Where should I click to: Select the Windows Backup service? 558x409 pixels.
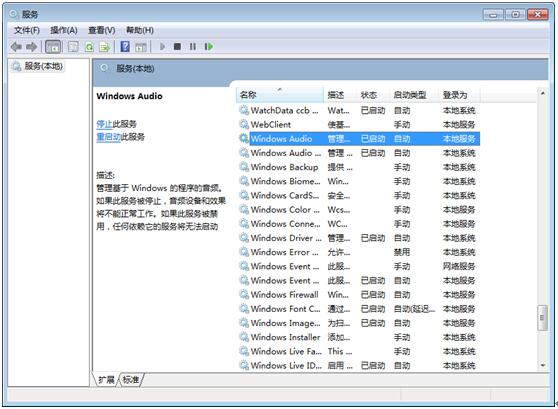tap(359, 167)
